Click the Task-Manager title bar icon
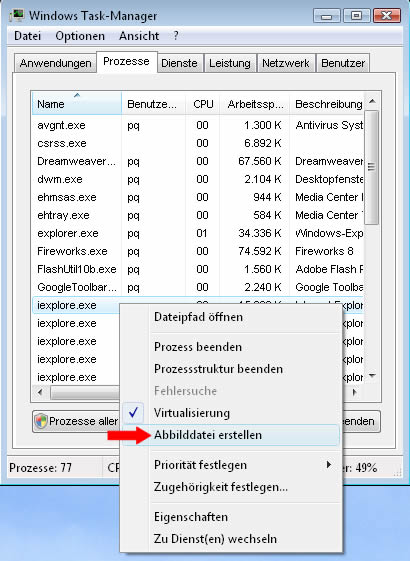Image resolution: width=410 pixels, height=561 pixels. 16,15
